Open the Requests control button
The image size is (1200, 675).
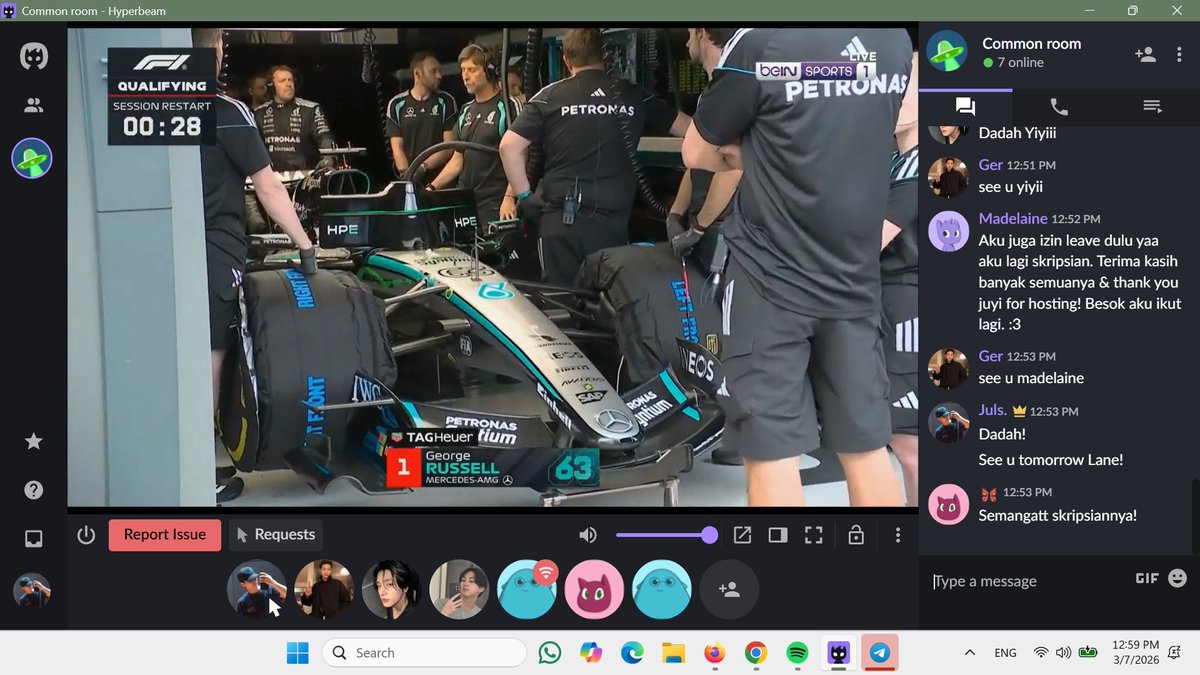[x=276, y=535]
